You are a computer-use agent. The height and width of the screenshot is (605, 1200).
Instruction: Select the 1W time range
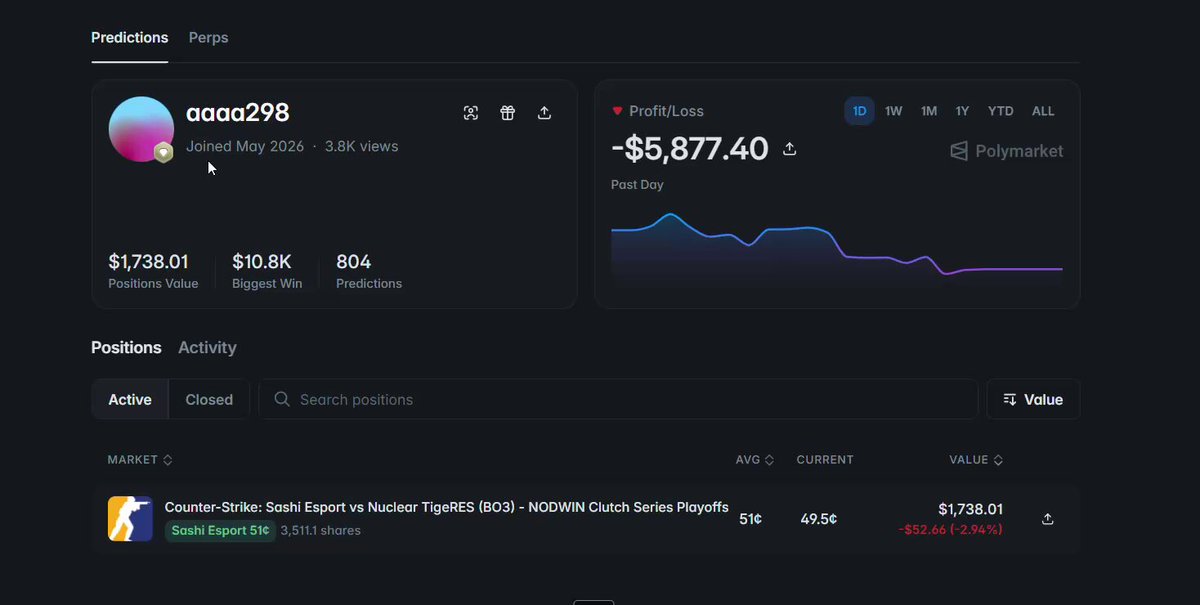pos(894,111)
